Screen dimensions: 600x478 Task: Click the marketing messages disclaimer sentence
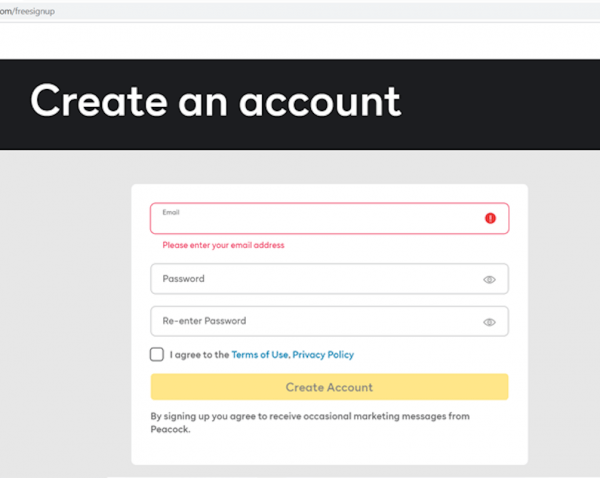point(309,416)
